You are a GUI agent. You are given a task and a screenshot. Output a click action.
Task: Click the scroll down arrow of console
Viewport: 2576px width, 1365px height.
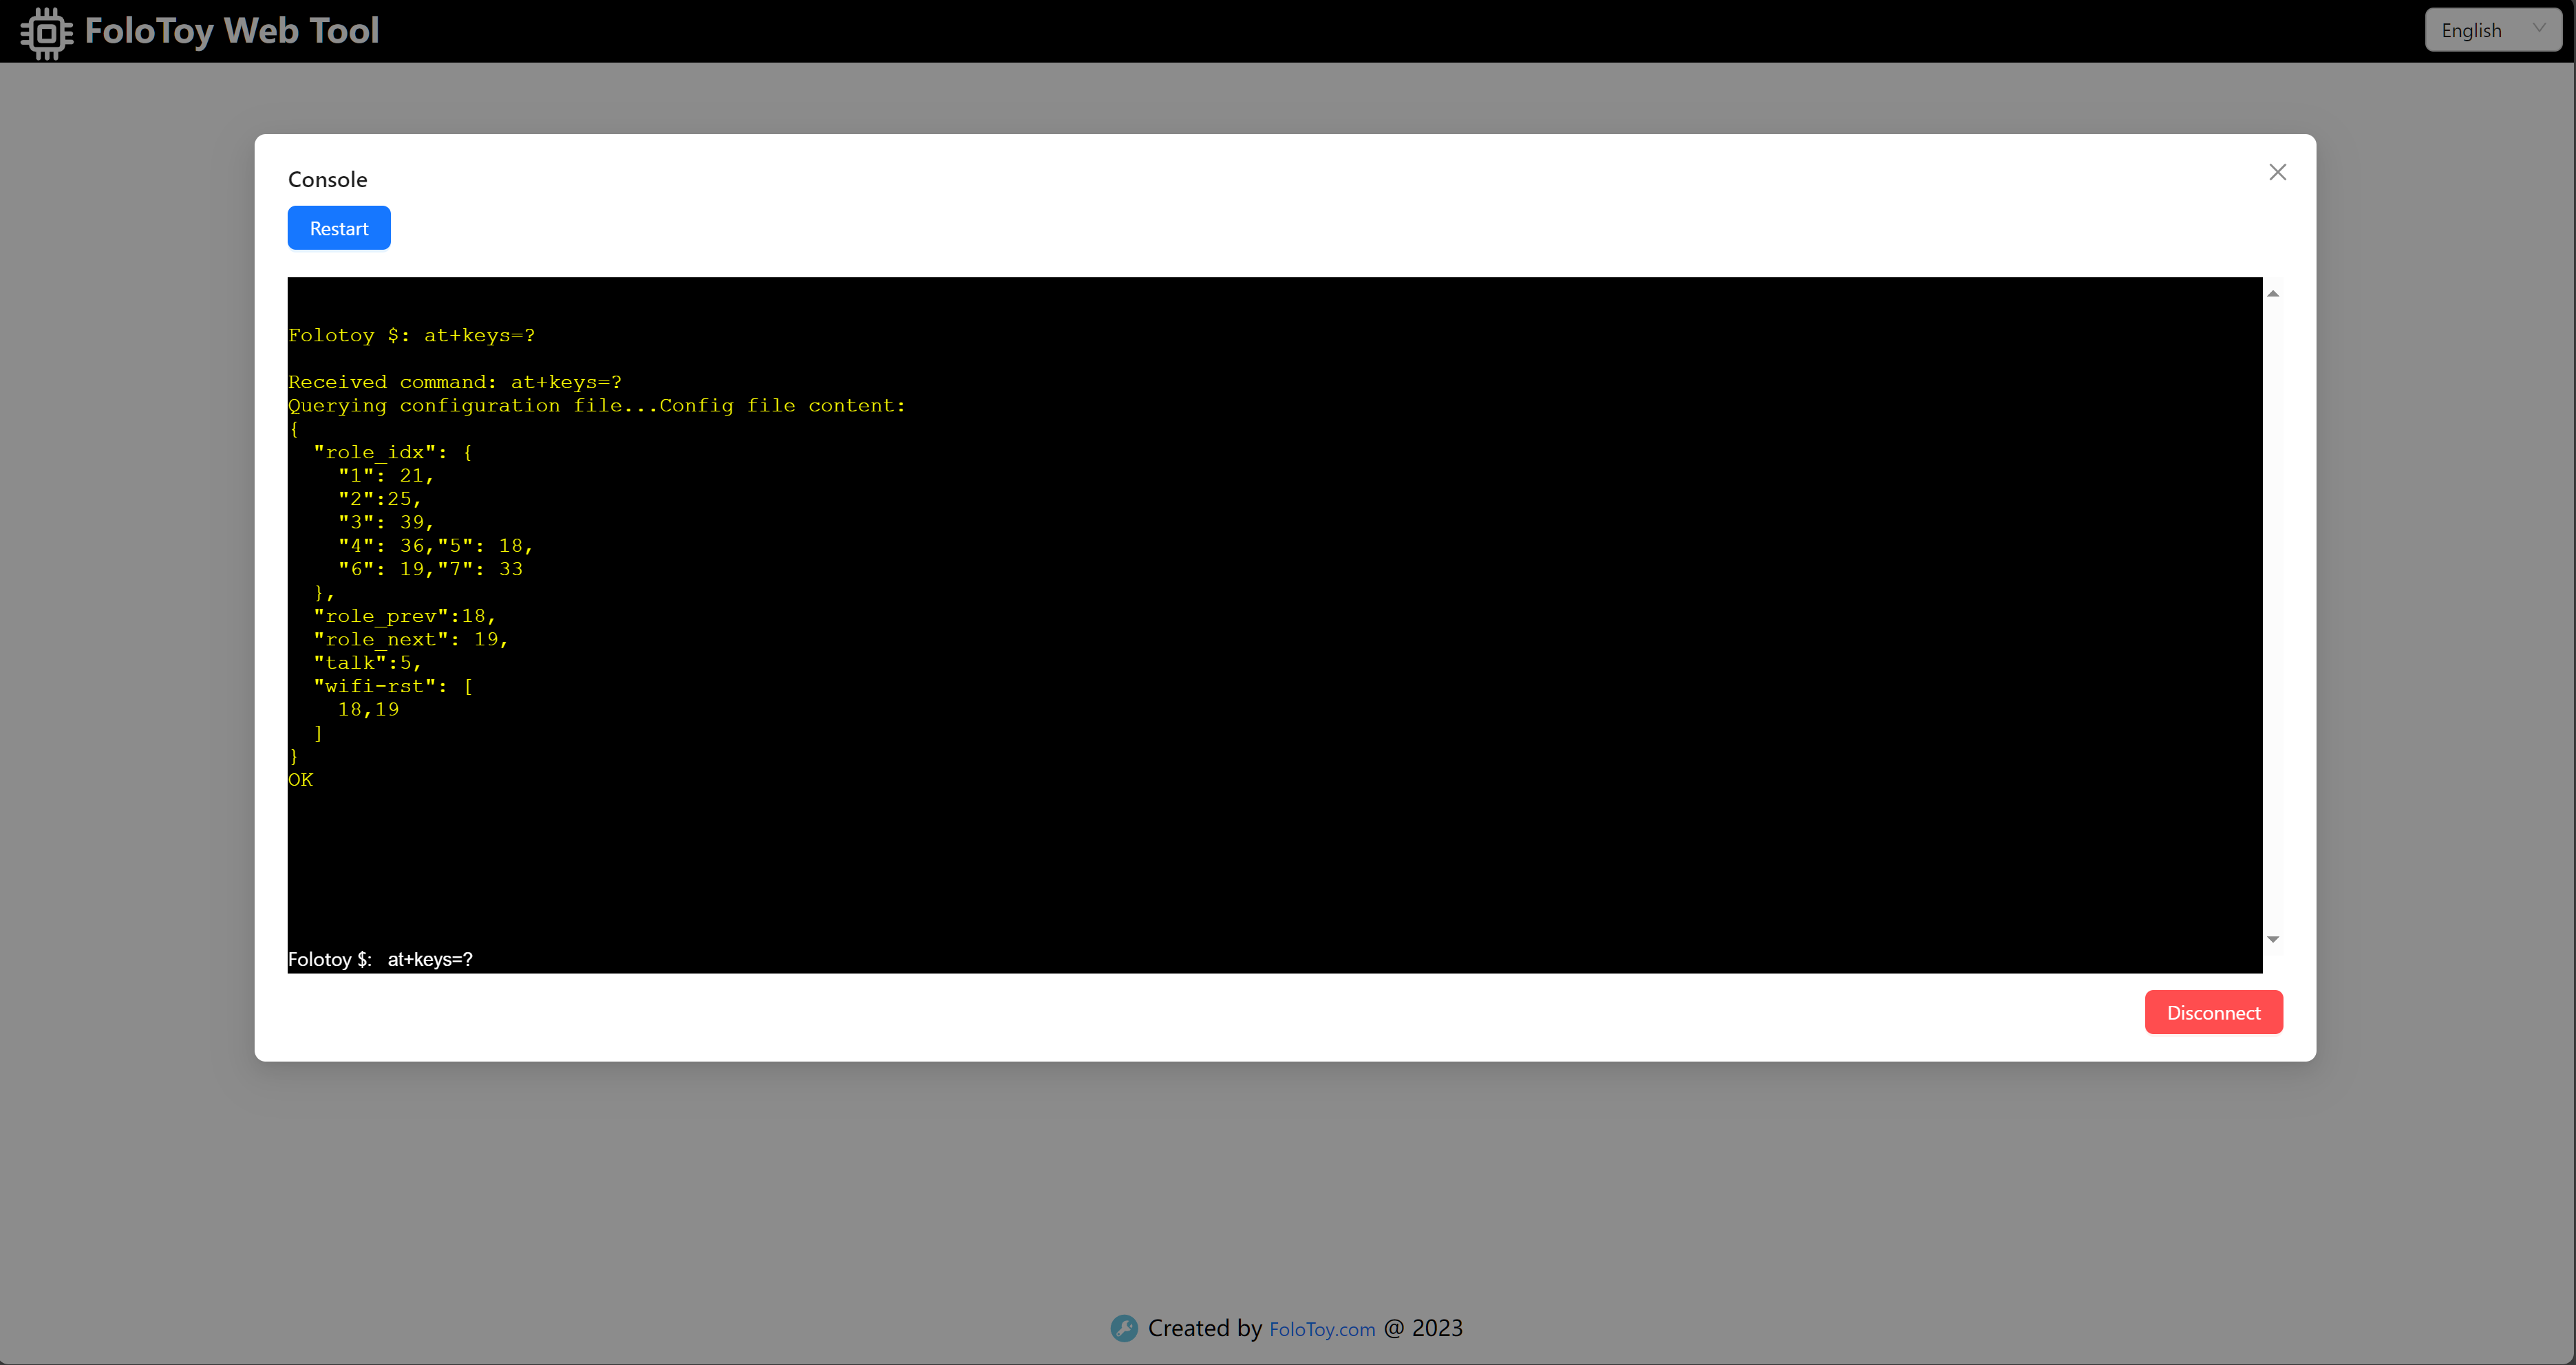pyautogui.click(x=2272, y=939)
